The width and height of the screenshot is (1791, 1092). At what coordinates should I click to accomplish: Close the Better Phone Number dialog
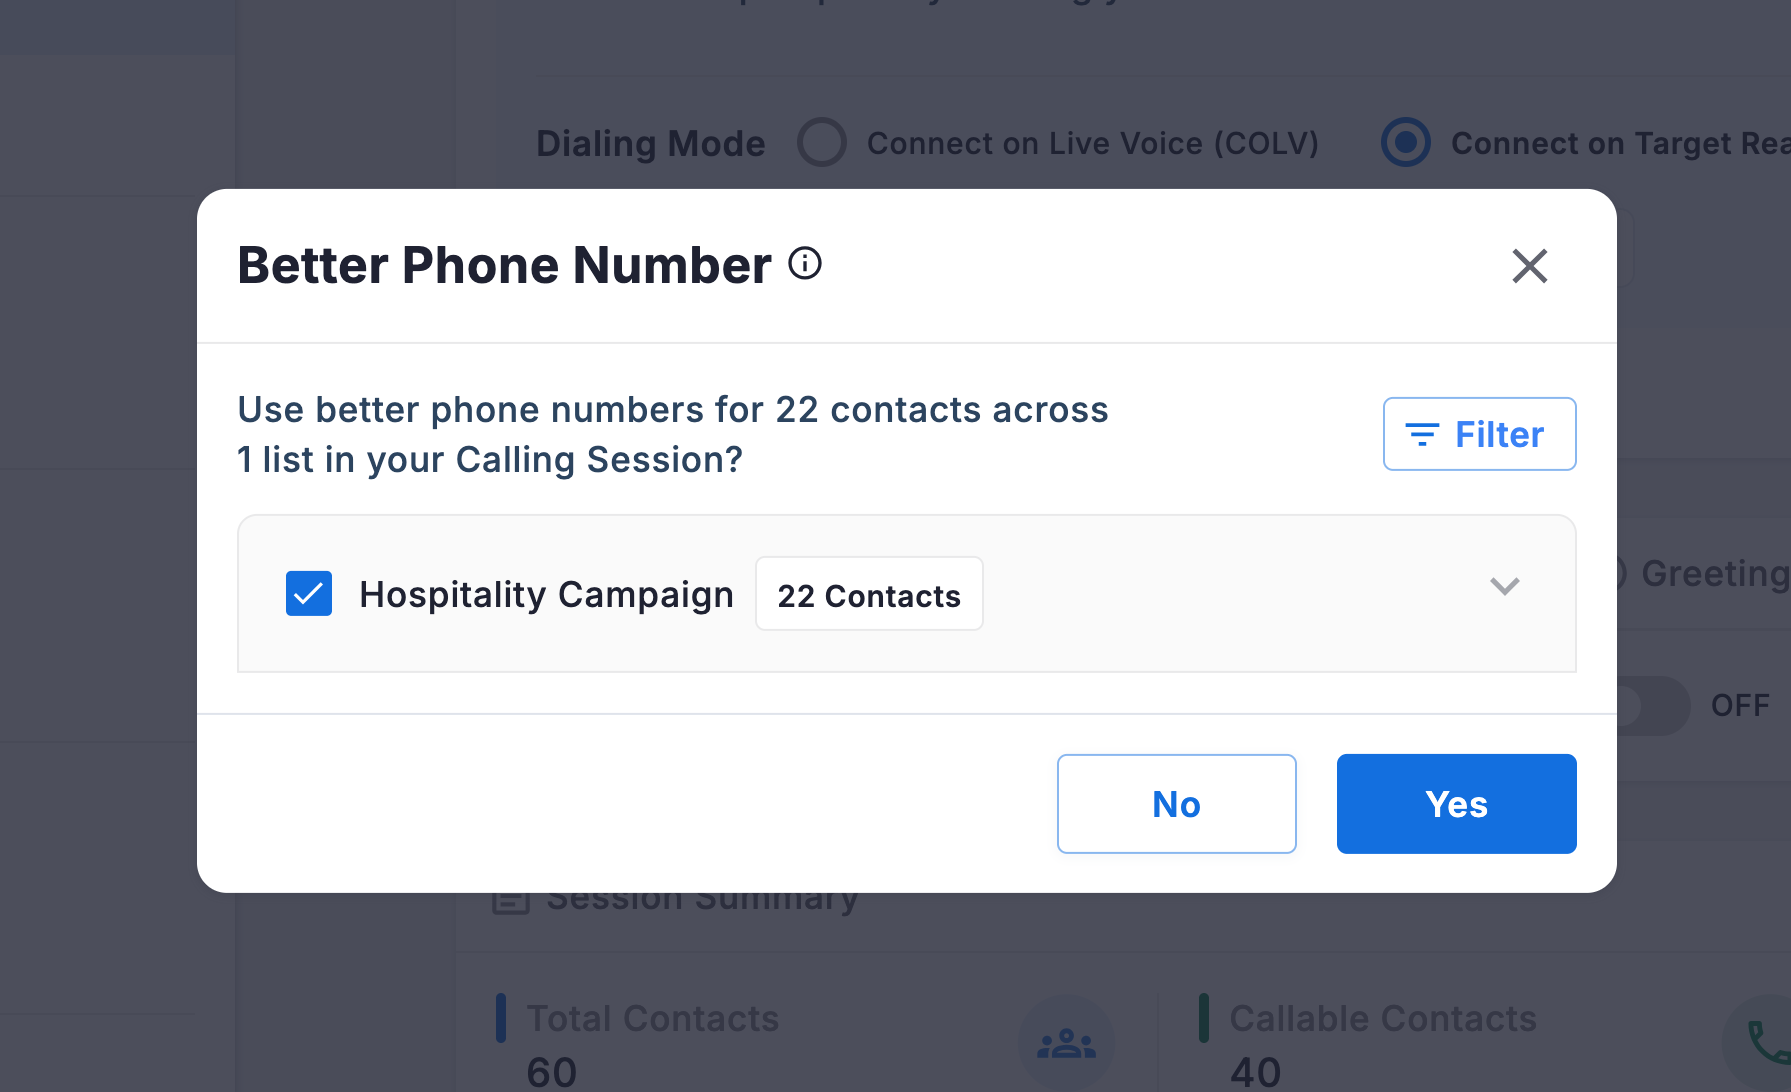pos(1529,266)
